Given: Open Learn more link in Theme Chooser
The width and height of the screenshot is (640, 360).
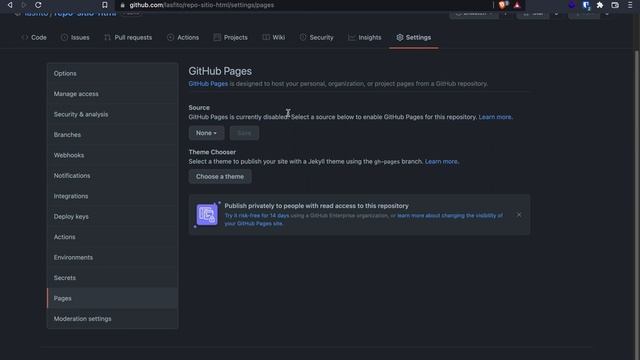Looking at the screenshot, I should [x=441, y=161].
